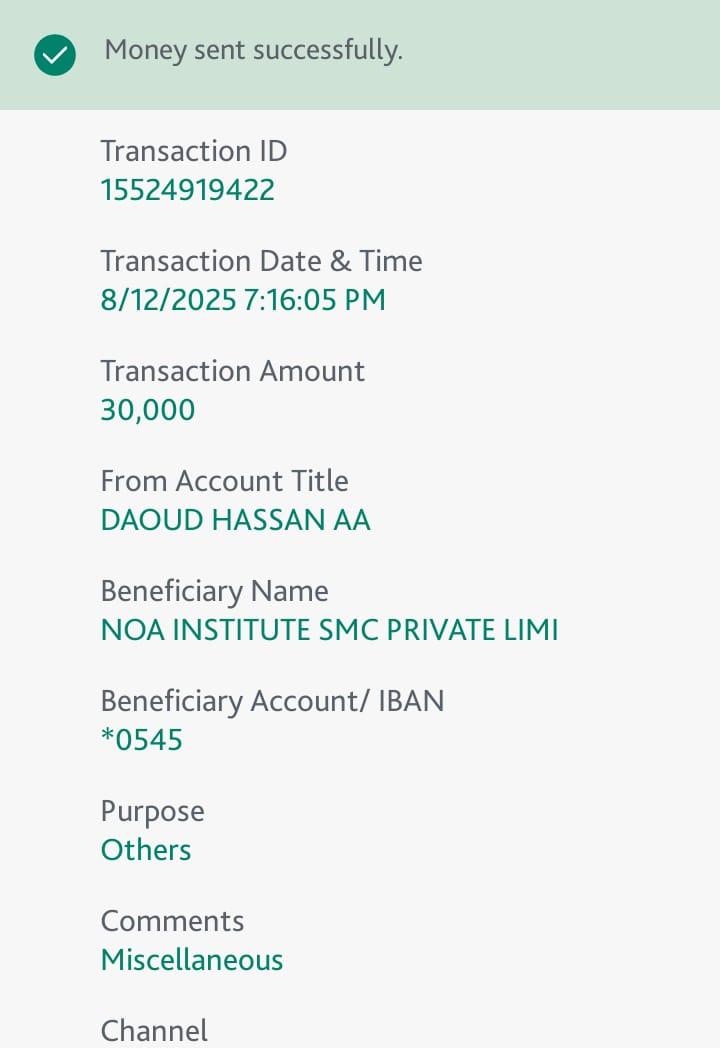Image resolution: width=720 pixels, height=1048 pixels.
Task: Select the Transaction ID label
Action: pos(193,151)
